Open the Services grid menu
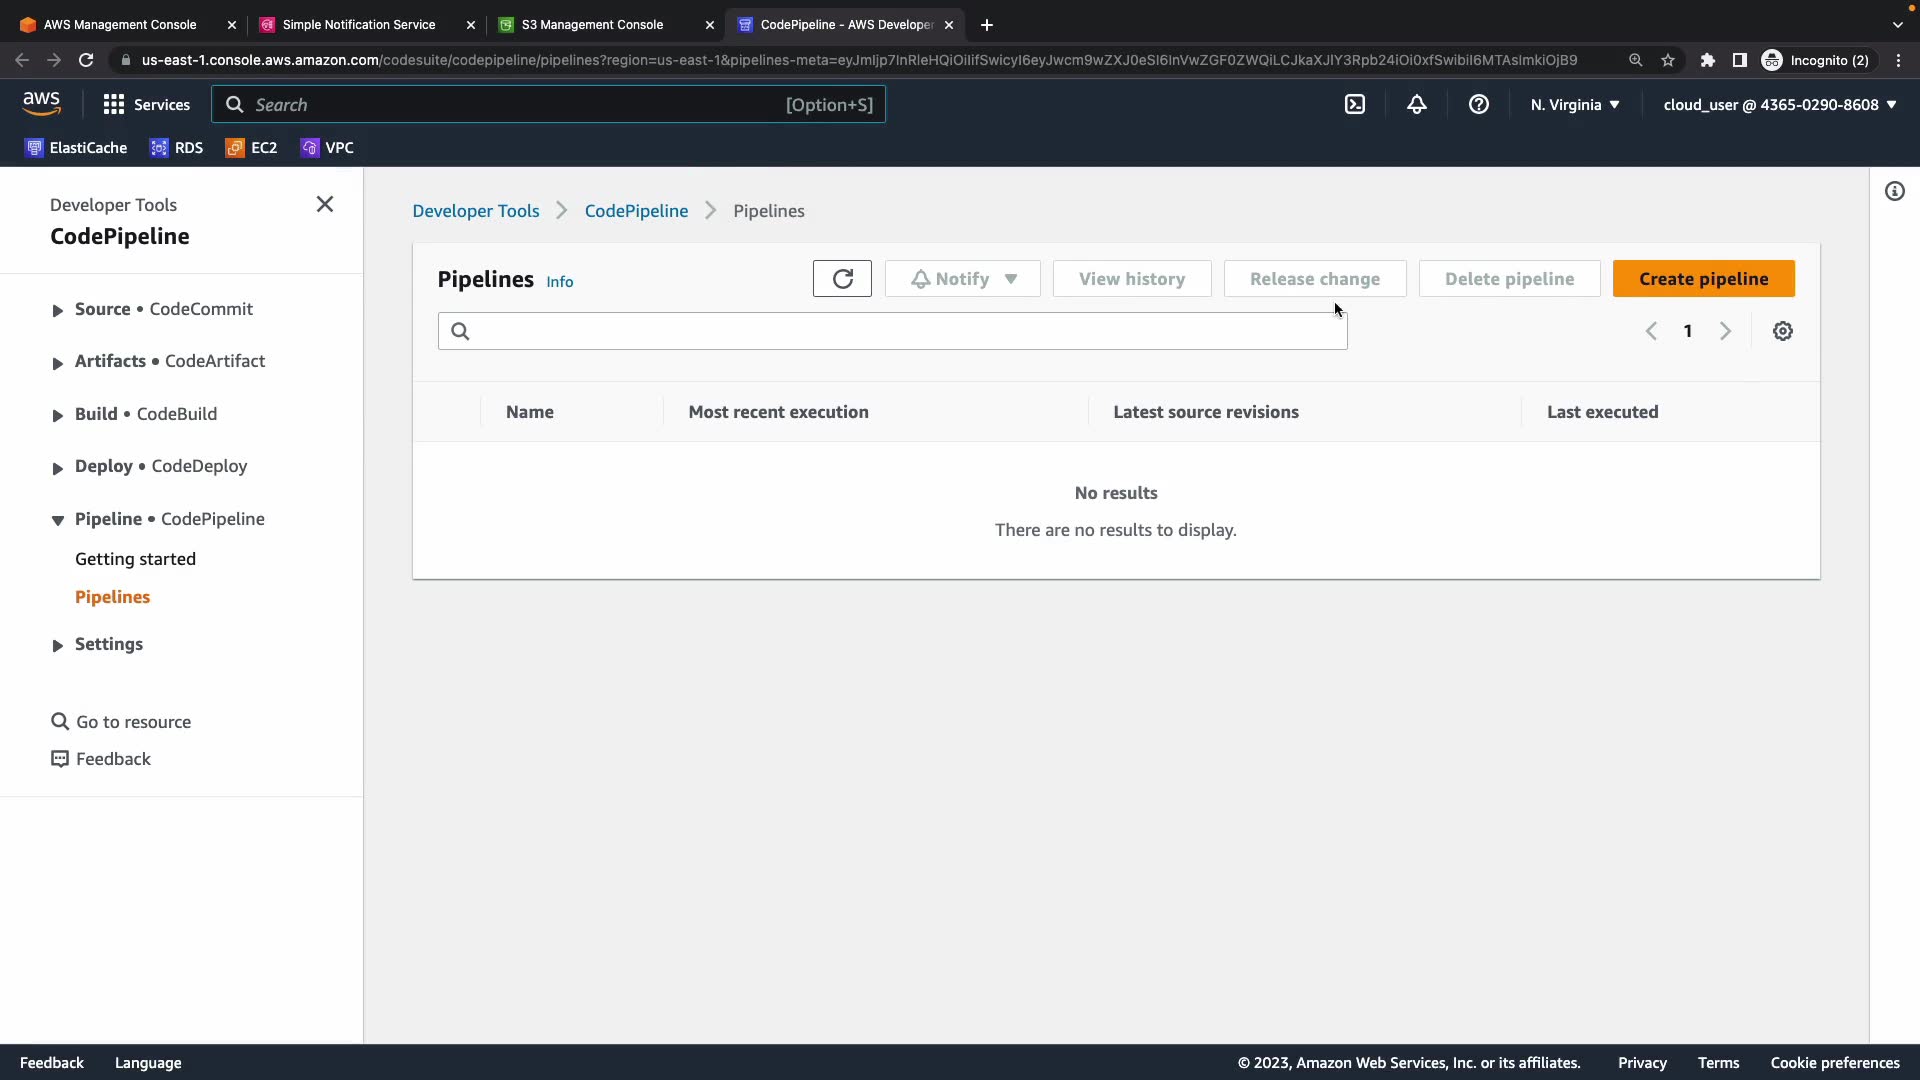 coord(146,104)
